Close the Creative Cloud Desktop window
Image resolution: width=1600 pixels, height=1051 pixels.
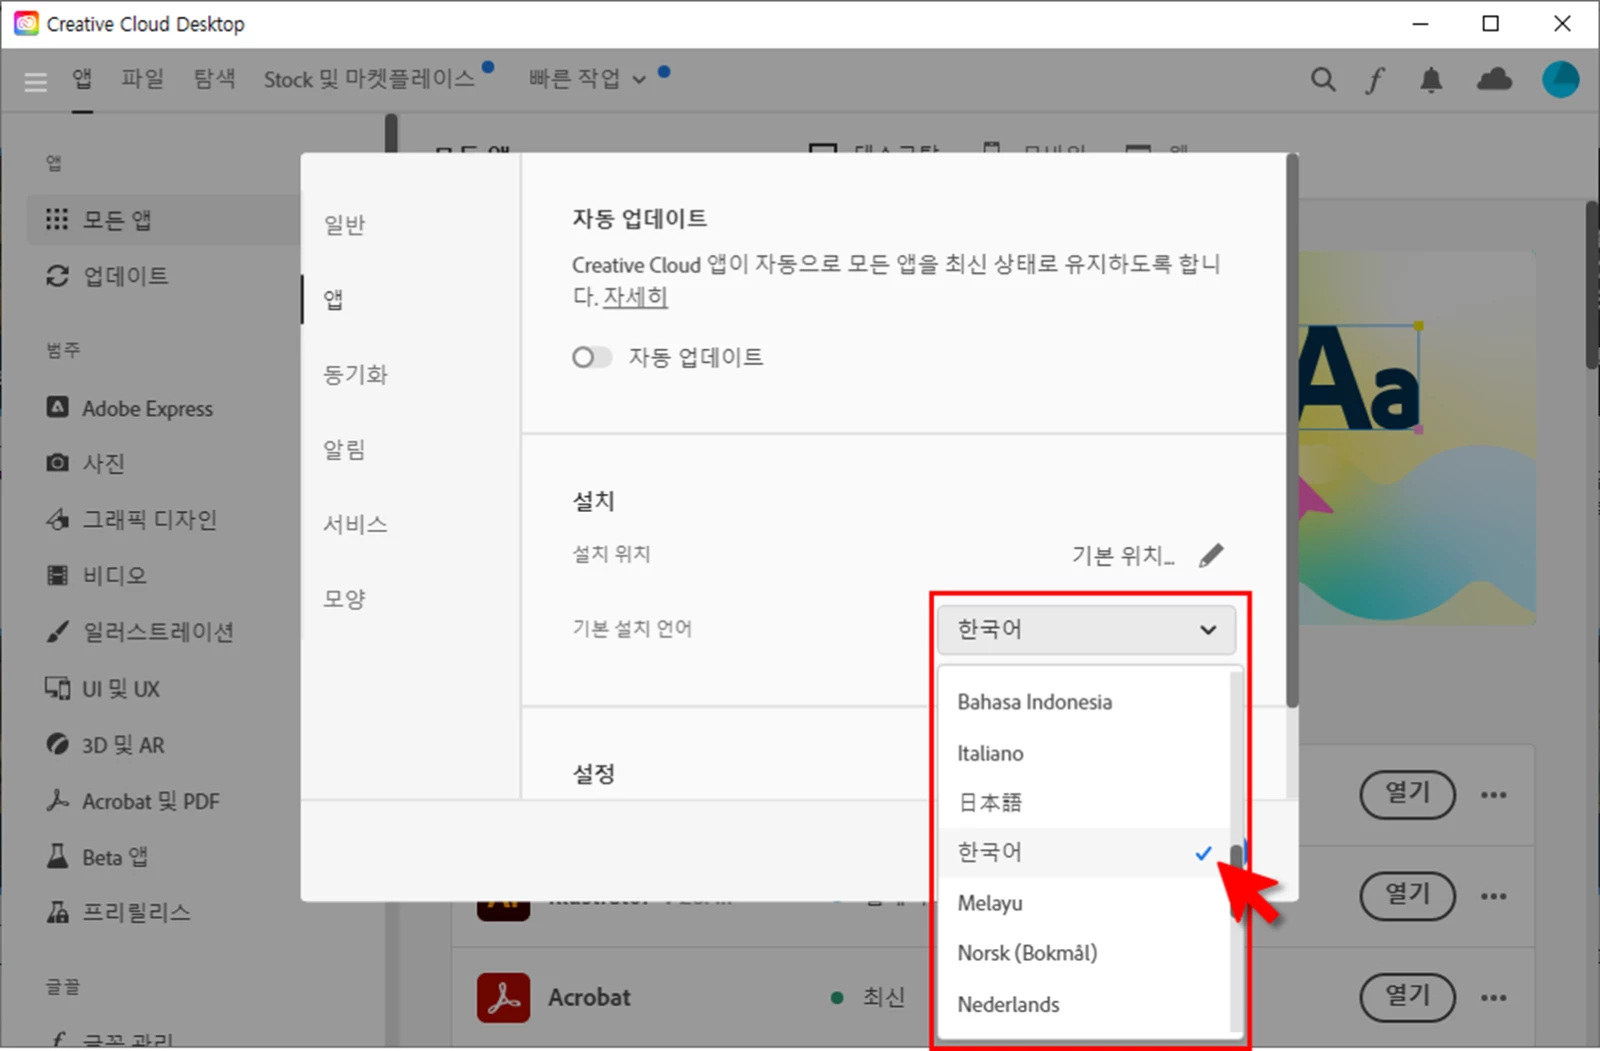1562,23
